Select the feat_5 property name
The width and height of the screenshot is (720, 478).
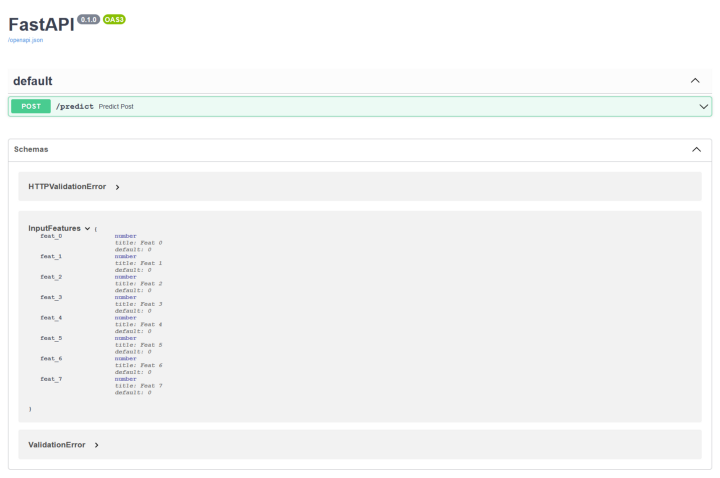tap(51, 338)
